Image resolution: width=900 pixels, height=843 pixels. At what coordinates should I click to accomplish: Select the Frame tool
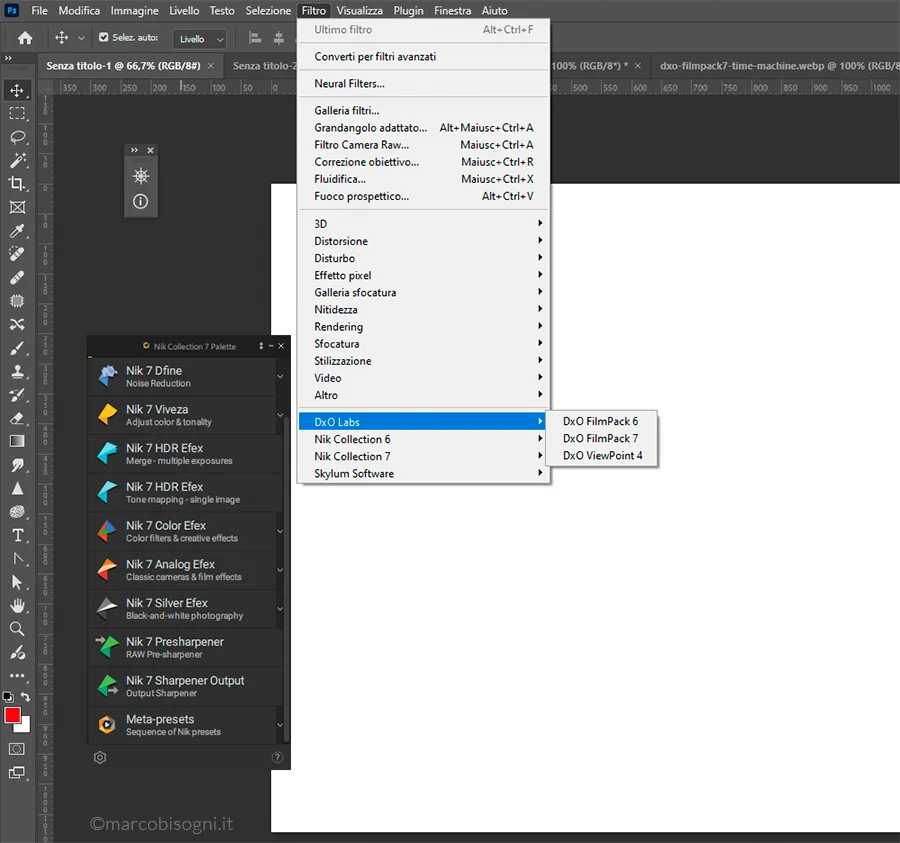click(17, 207)
